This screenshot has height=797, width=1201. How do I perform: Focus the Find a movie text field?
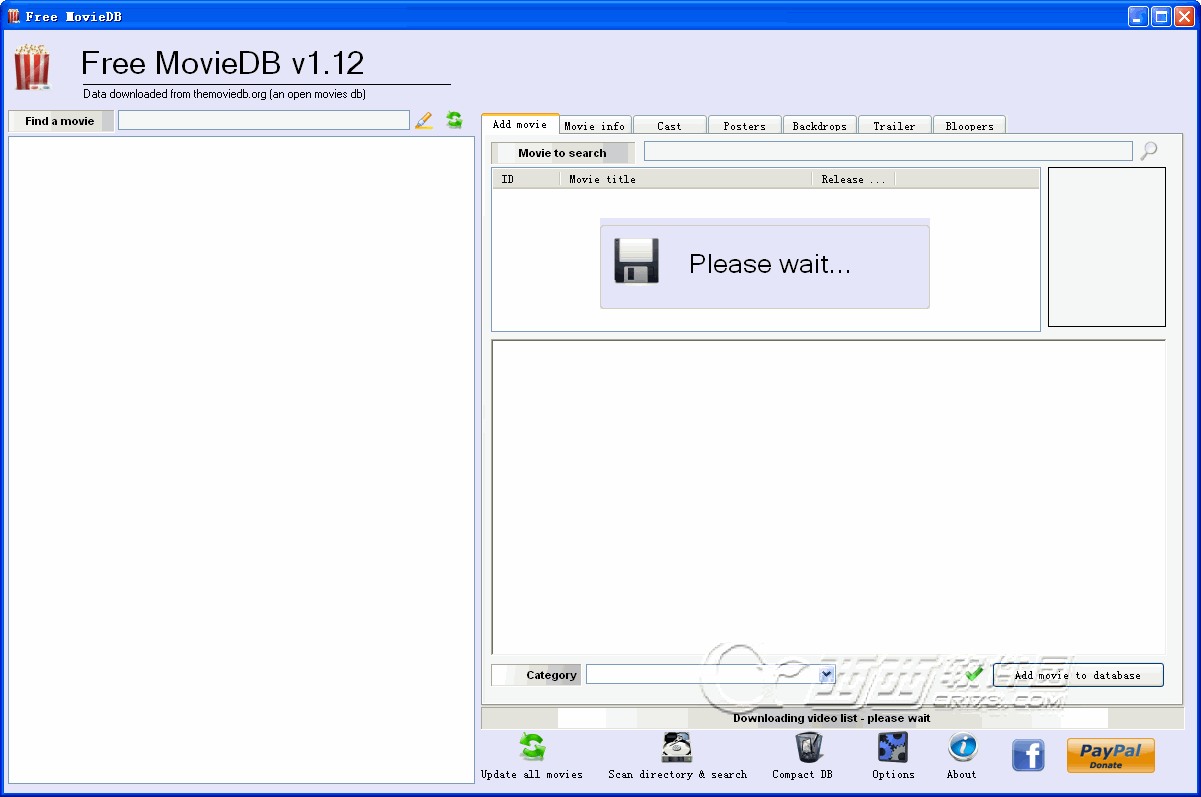(264, 120)
